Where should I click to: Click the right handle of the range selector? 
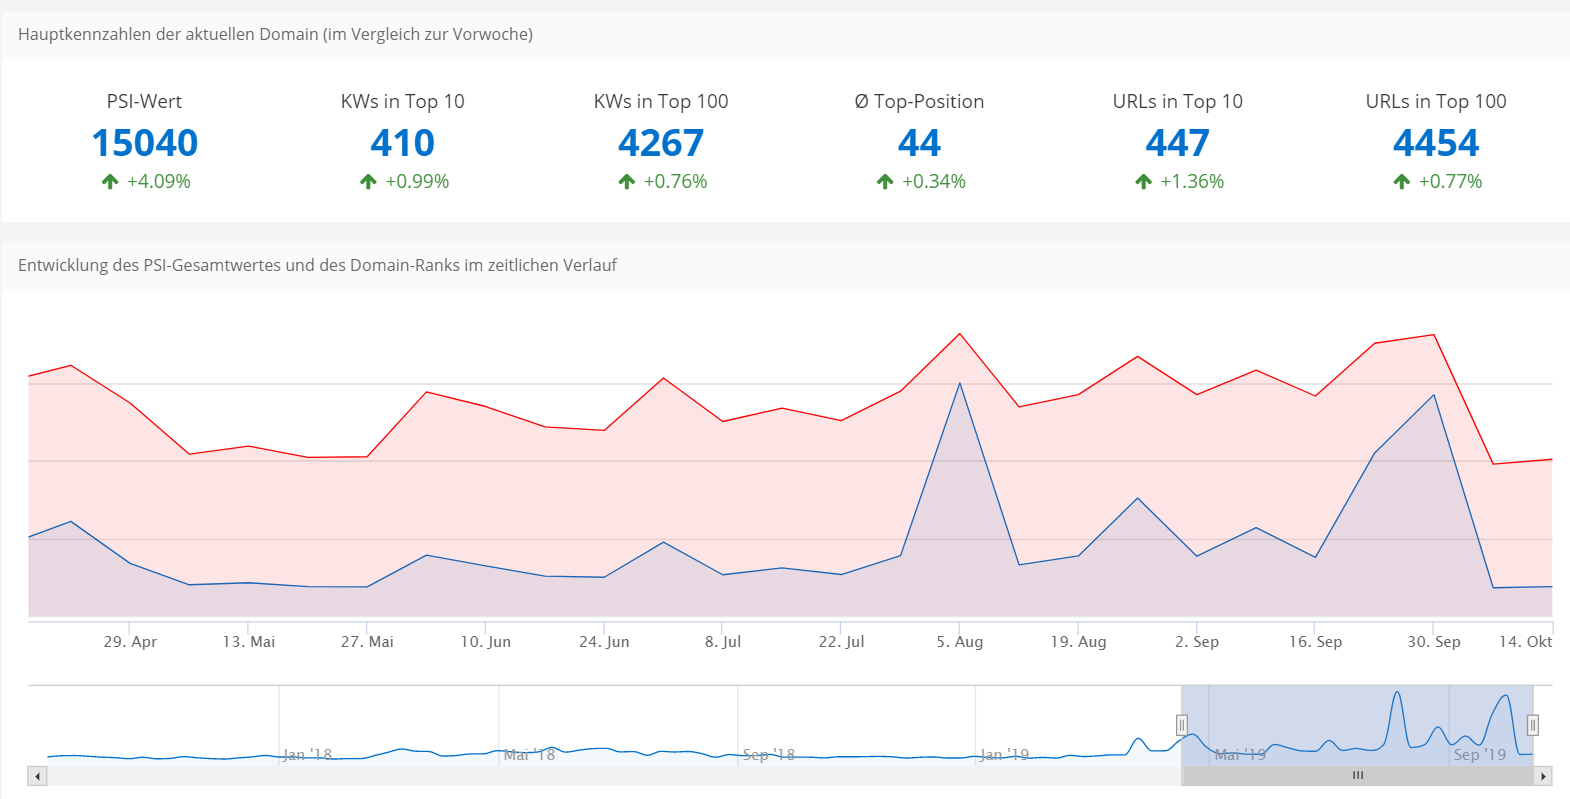[1532, 725]
